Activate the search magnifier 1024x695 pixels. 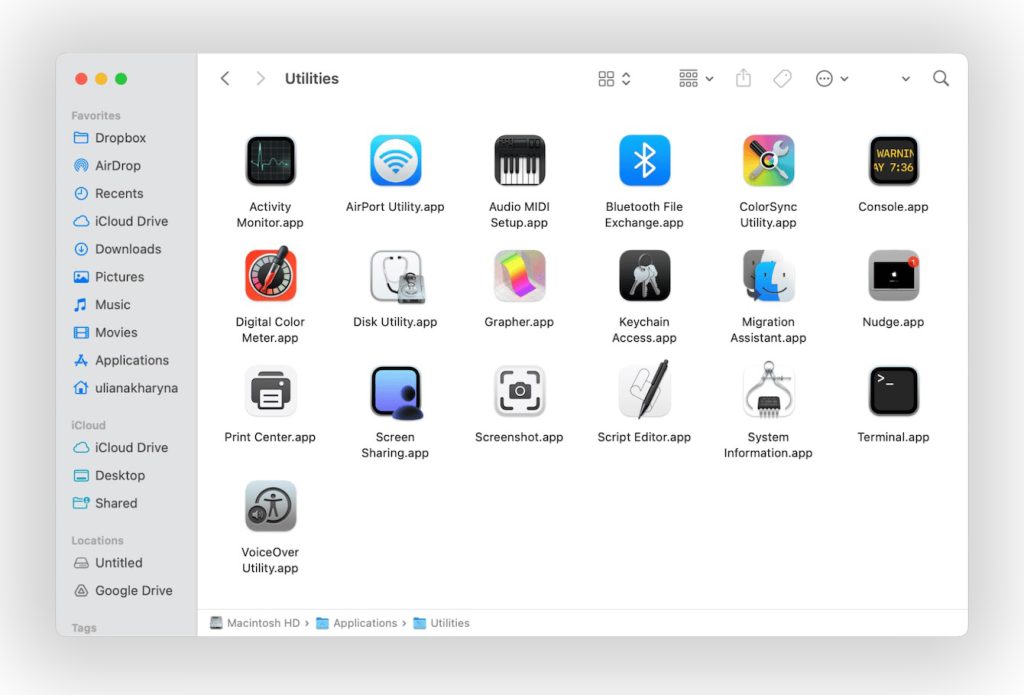click(x=940, y=77)
